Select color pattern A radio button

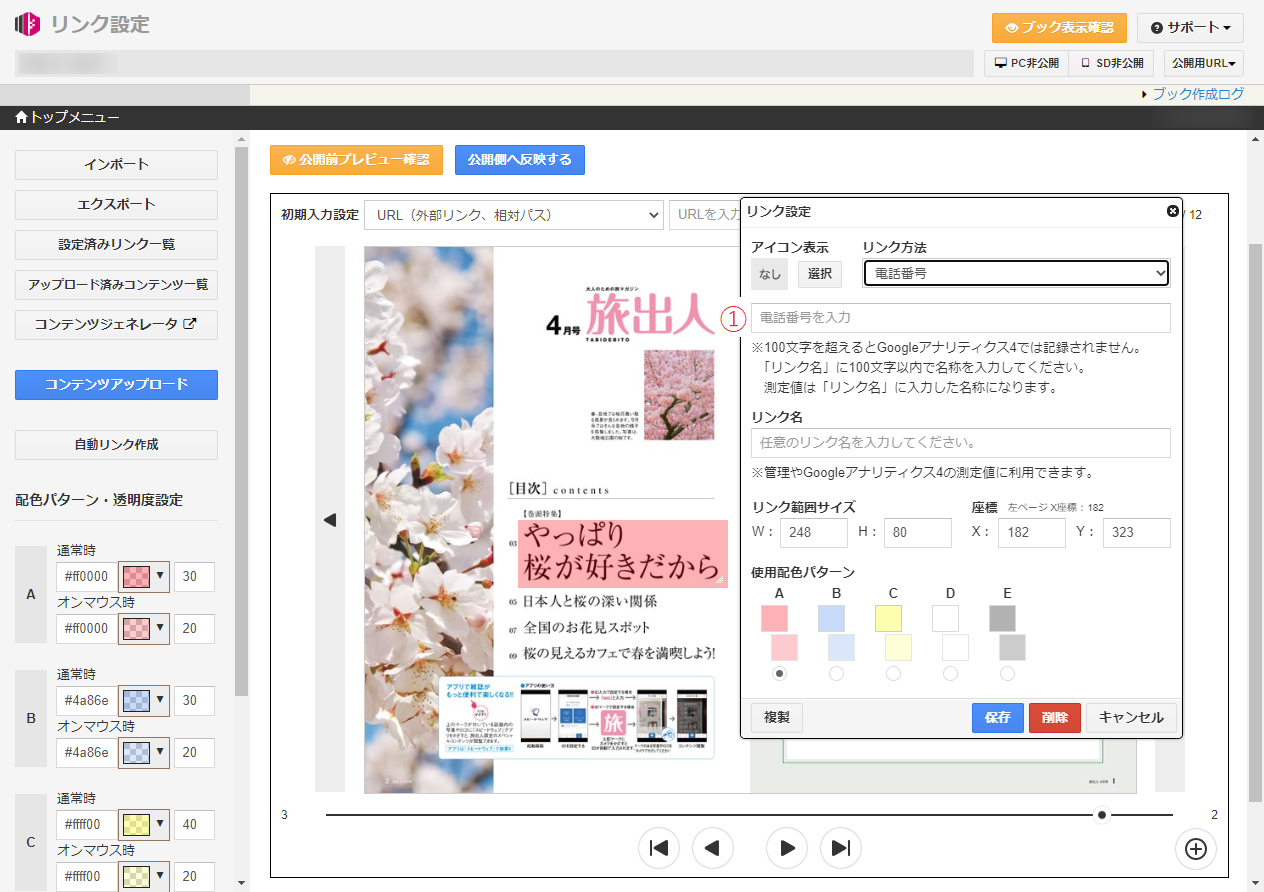pos(780,674)
